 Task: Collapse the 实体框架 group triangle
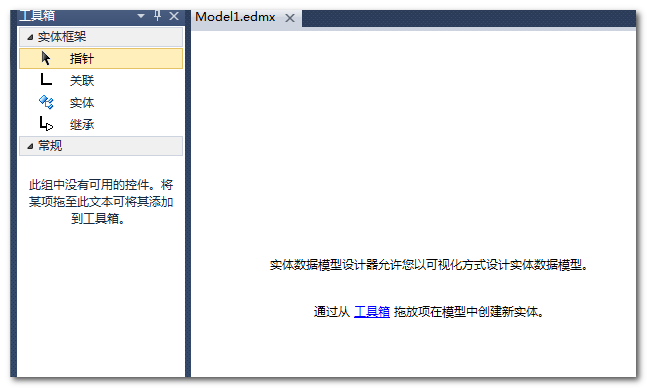tap(30, 37)
